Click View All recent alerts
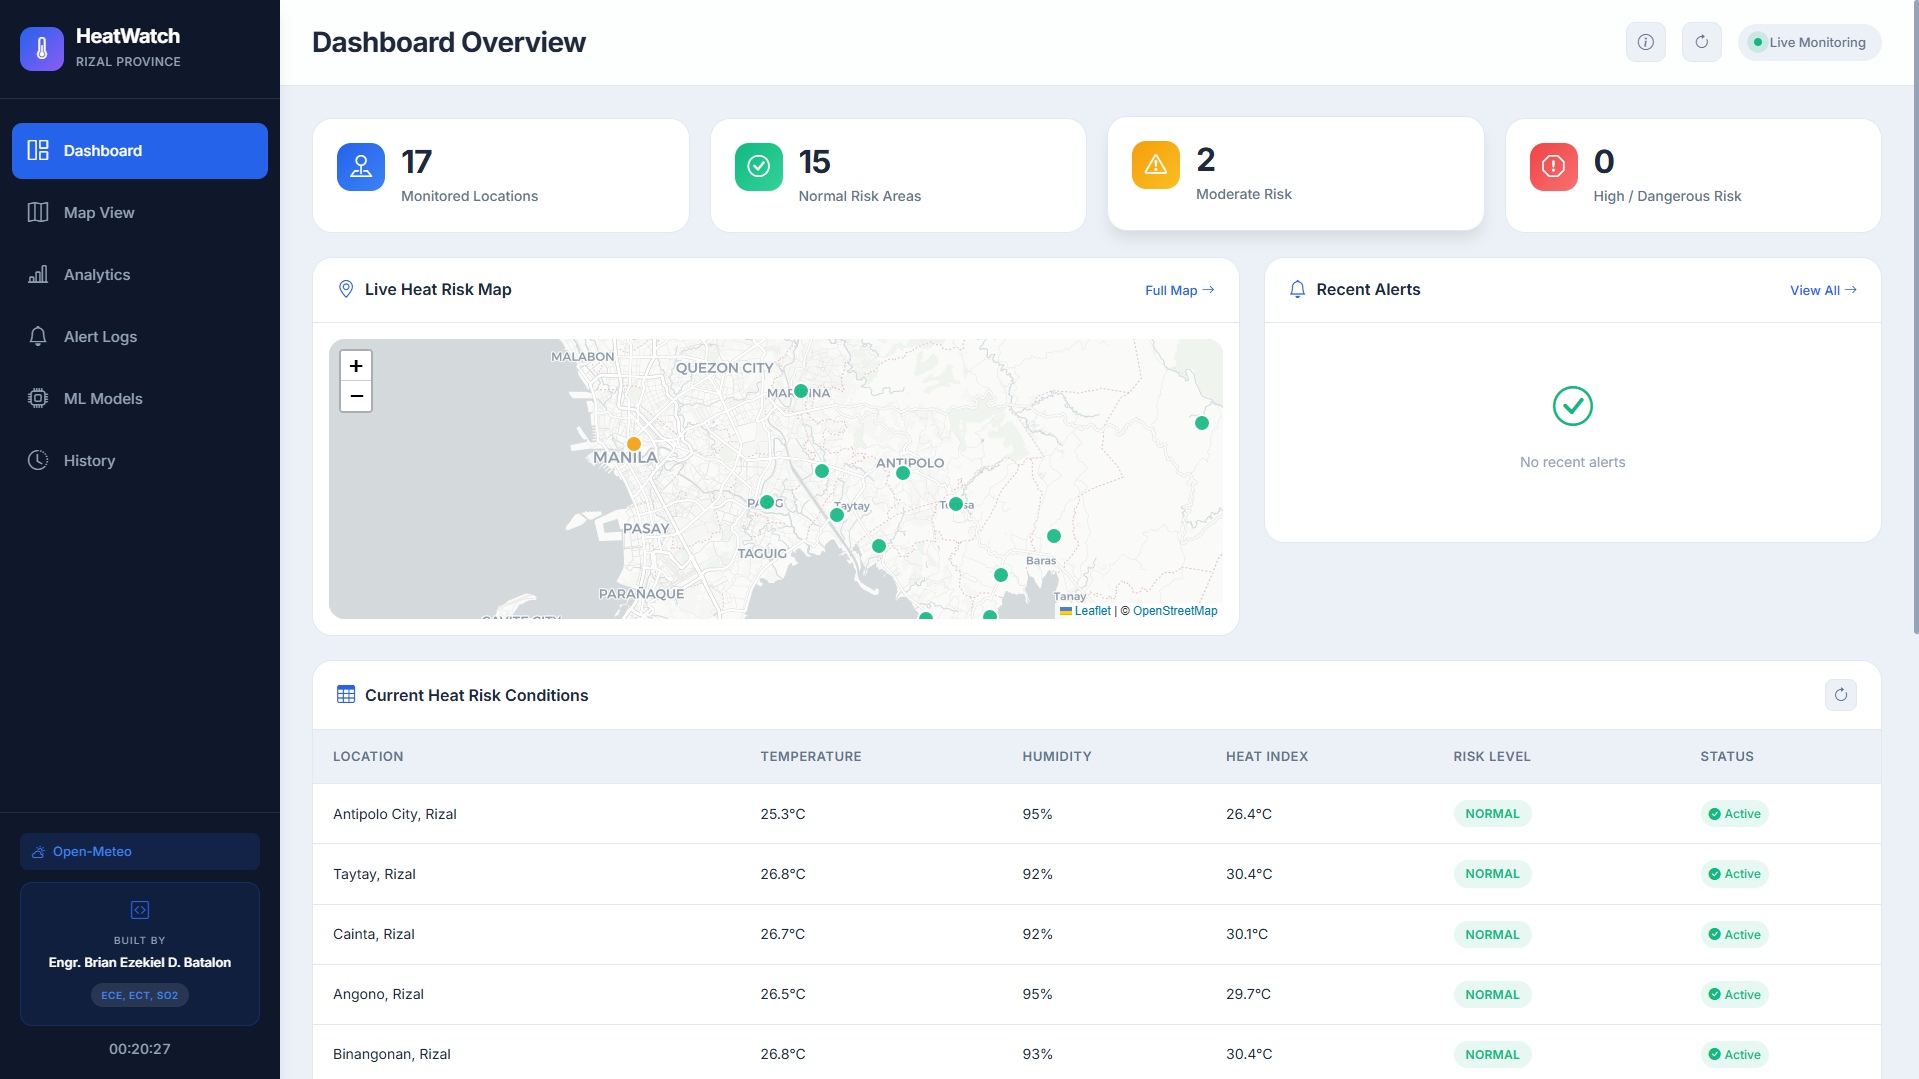Image resolution: width=1919 pixels, height=1079 pixels. coord(1823,290)
